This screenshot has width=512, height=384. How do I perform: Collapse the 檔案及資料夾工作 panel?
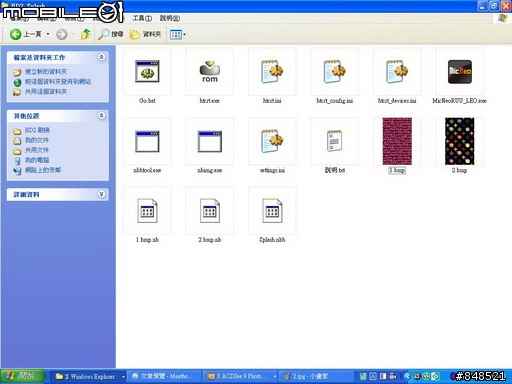click(102, 57)
